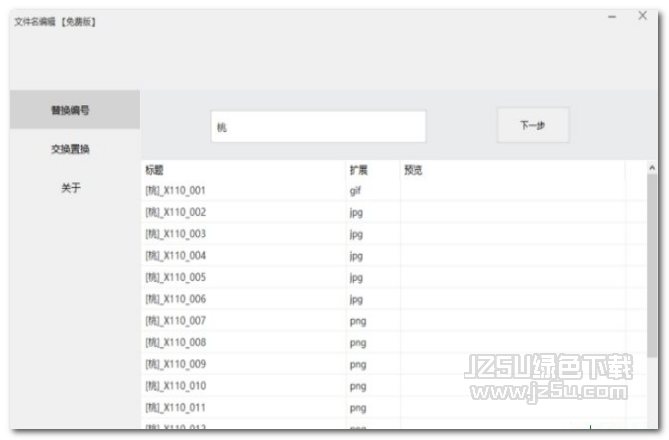Select the file row [桃]_X110_006
Image resolution: width=669 pixels, height=440 pixels.
pyautogui.click(x=176, y=299)
